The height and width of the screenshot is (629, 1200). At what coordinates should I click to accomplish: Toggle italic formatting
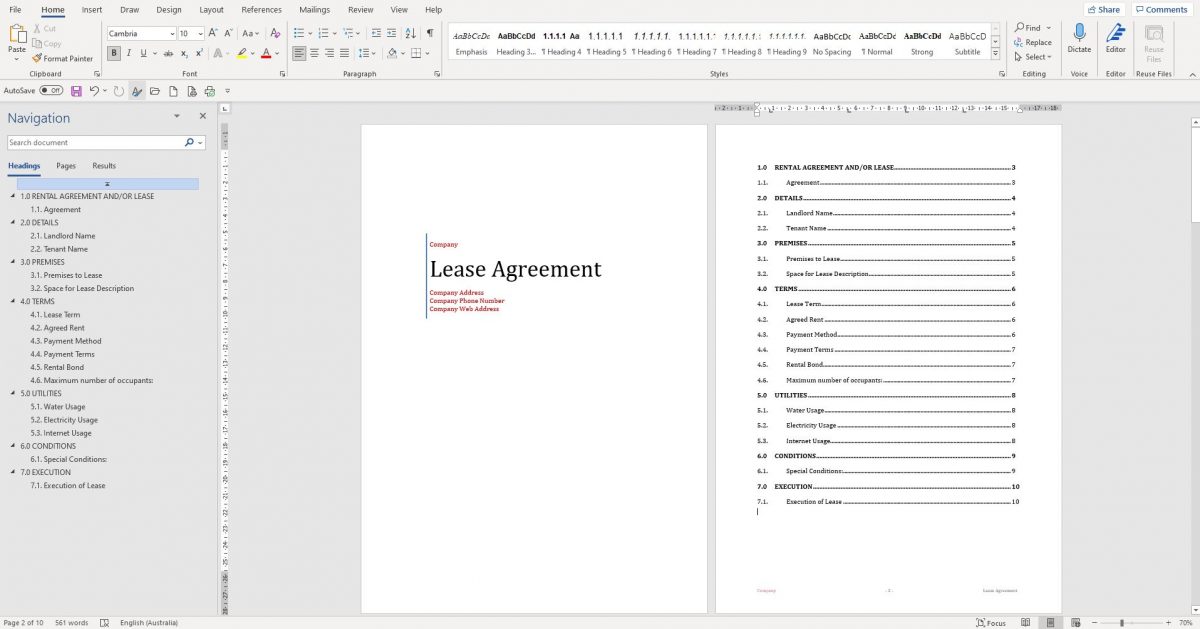click(x=129, y=52)
